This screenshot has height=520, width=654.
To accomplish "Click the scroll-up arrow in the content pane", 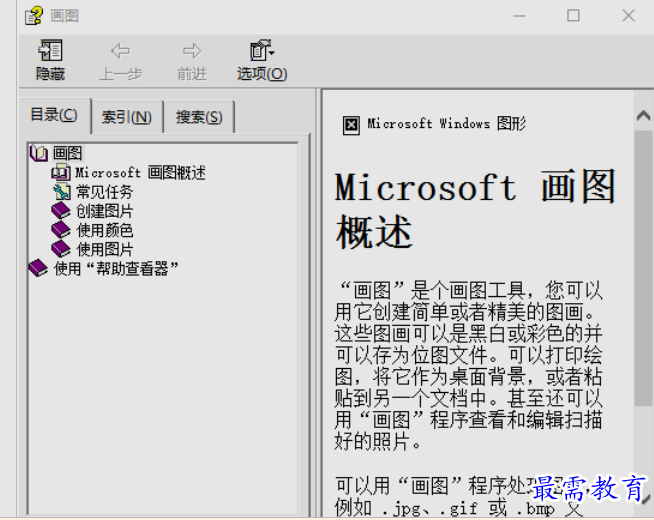I will [644, 116].
